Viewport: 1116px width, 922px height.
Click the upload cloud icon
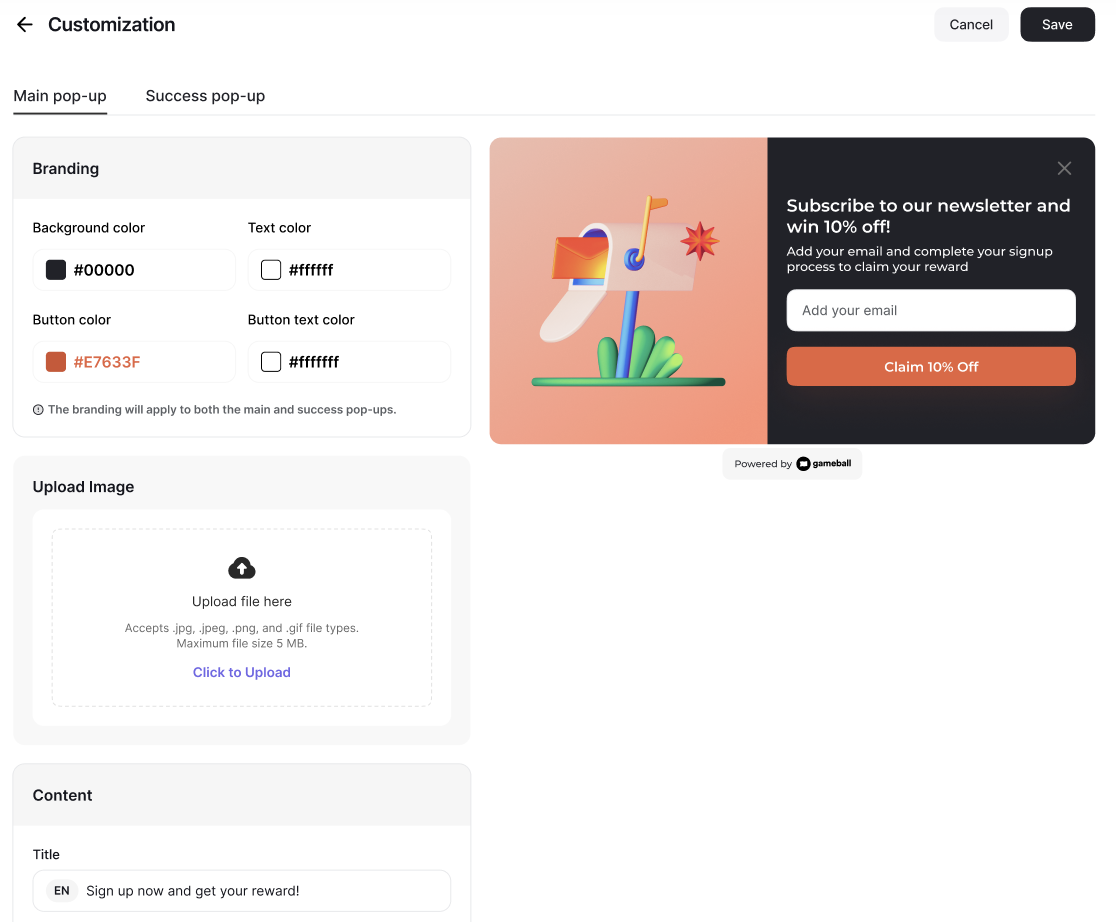(x=241, y=568)
